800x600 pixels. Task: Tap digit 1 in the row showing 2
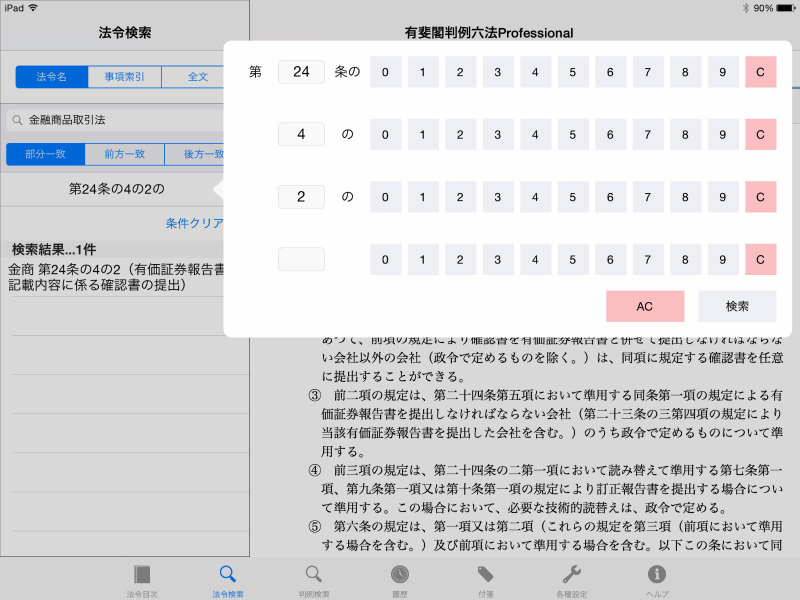coord(423,197)
